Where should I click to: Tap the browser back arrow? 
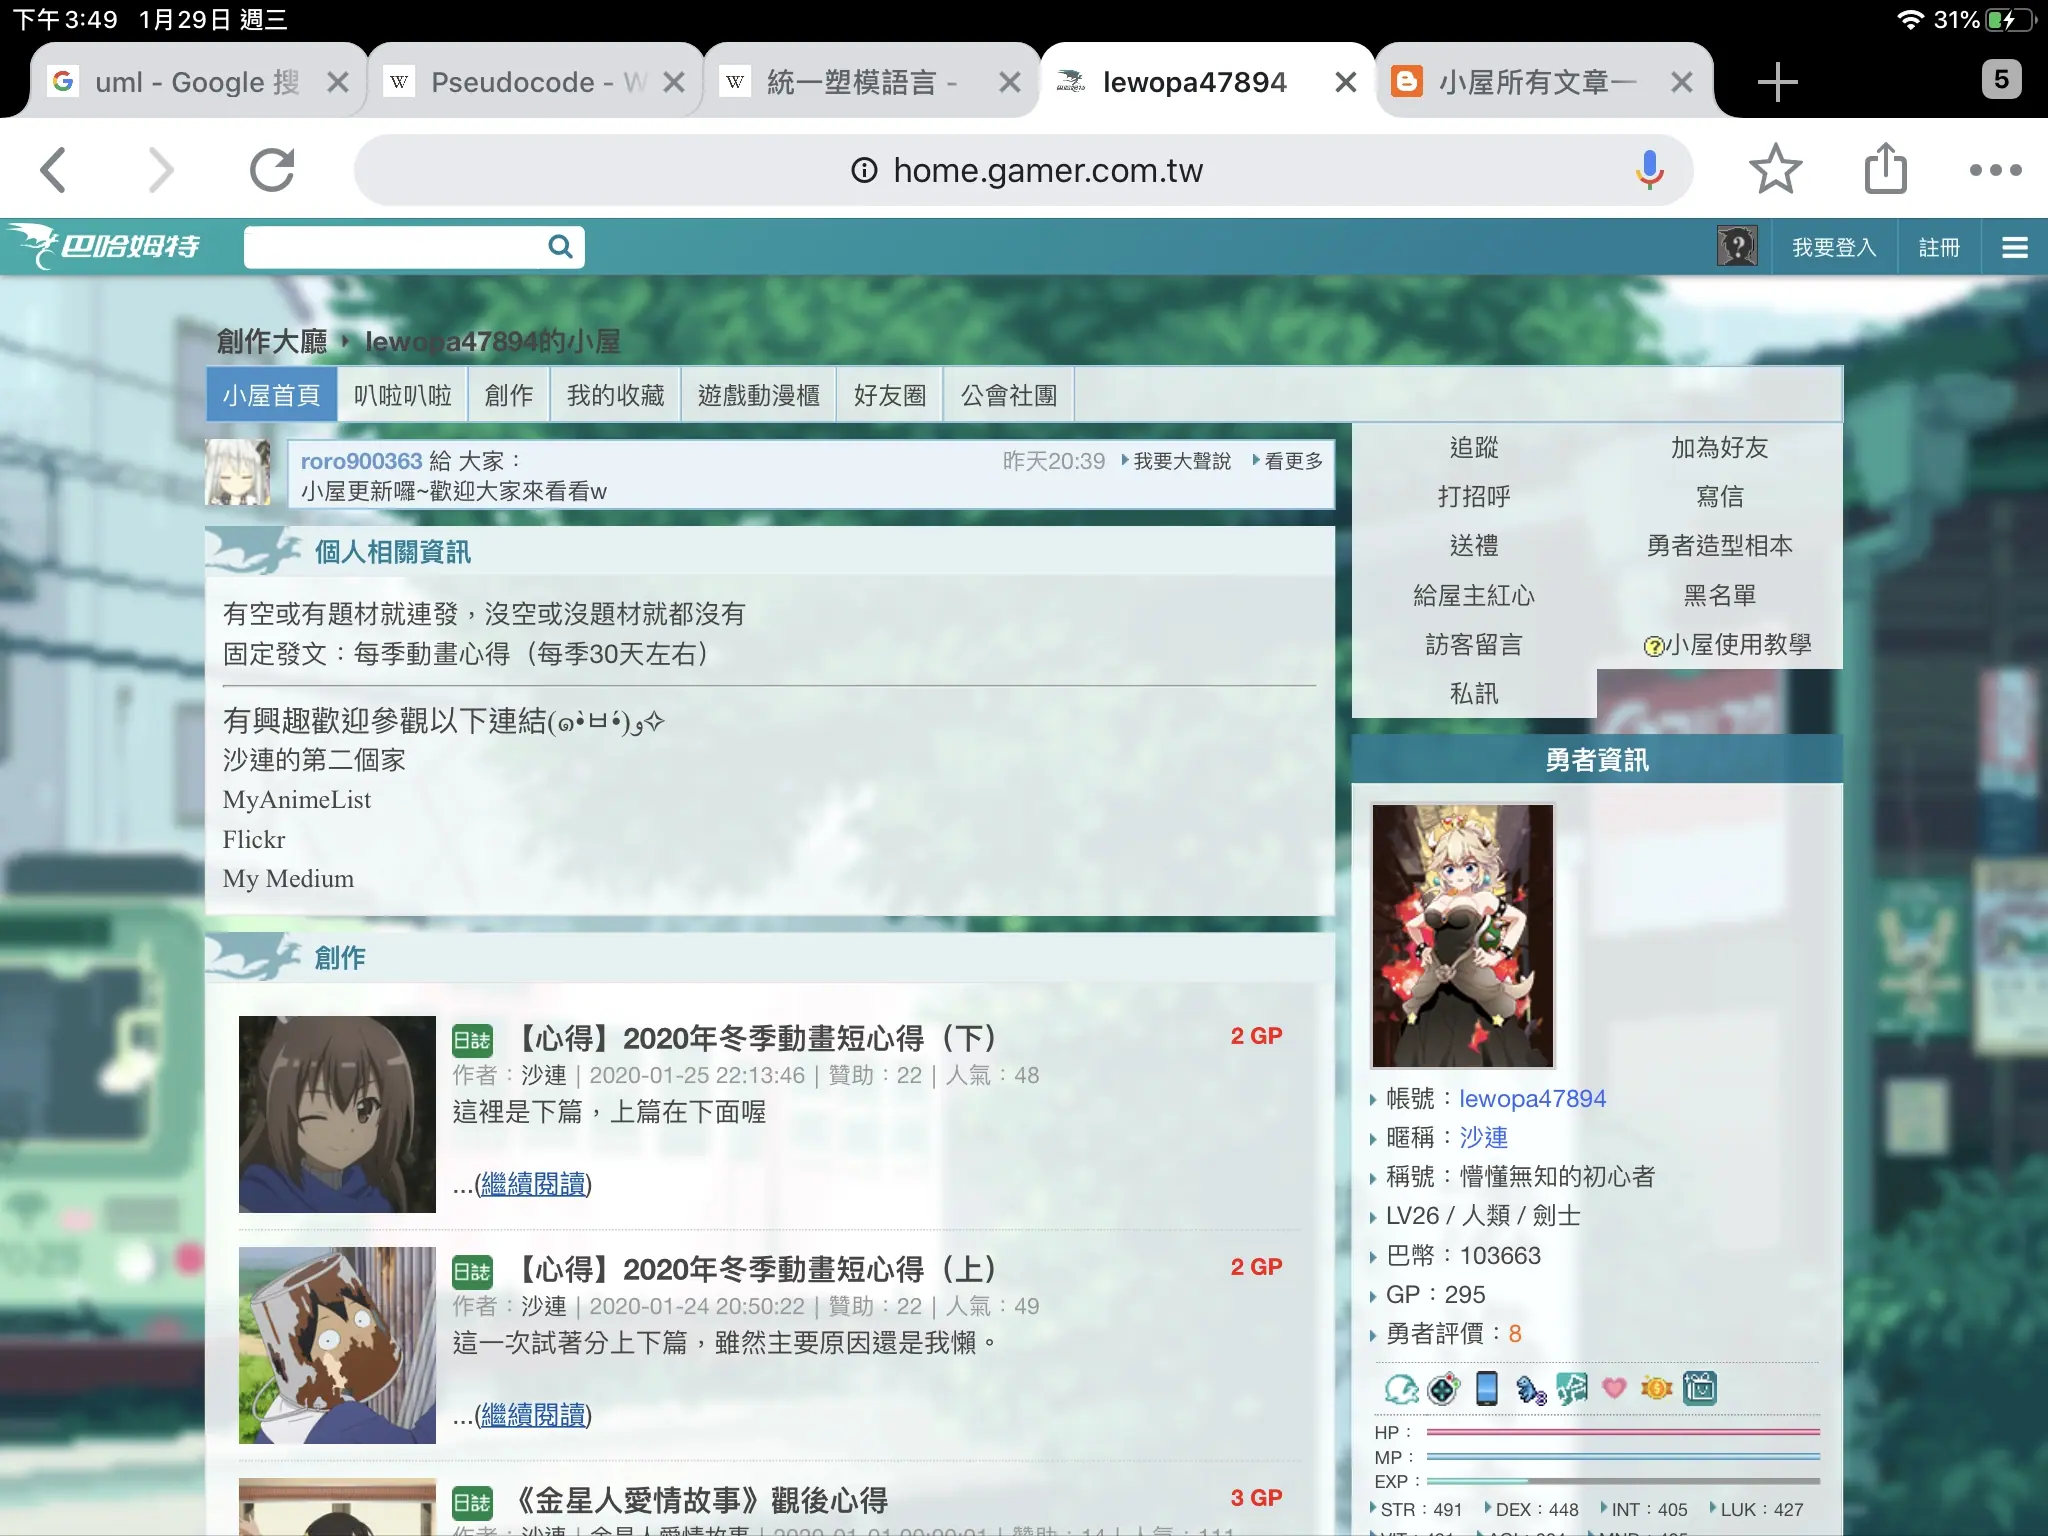pyautogui.click(x=54, y=170)
